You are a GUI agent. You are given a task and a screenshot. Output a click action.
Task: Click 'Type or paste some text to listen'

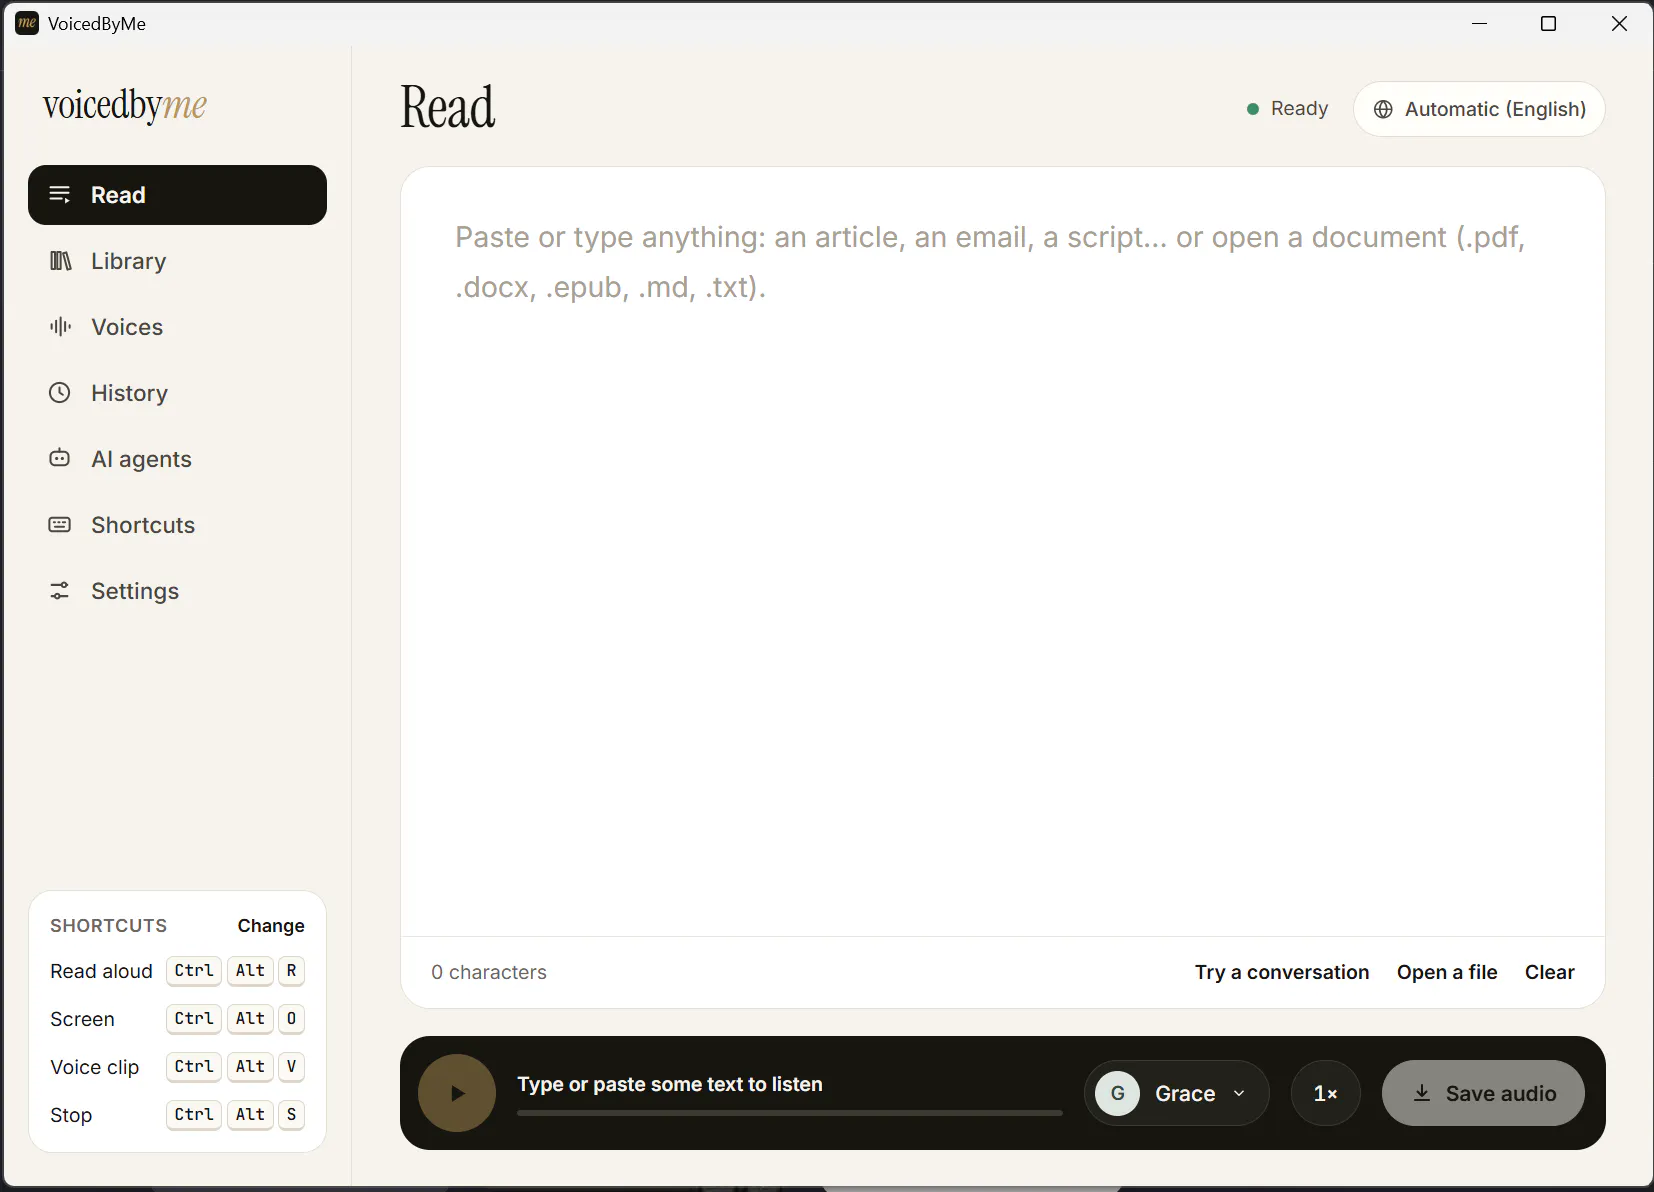[x=670, y=1084]
